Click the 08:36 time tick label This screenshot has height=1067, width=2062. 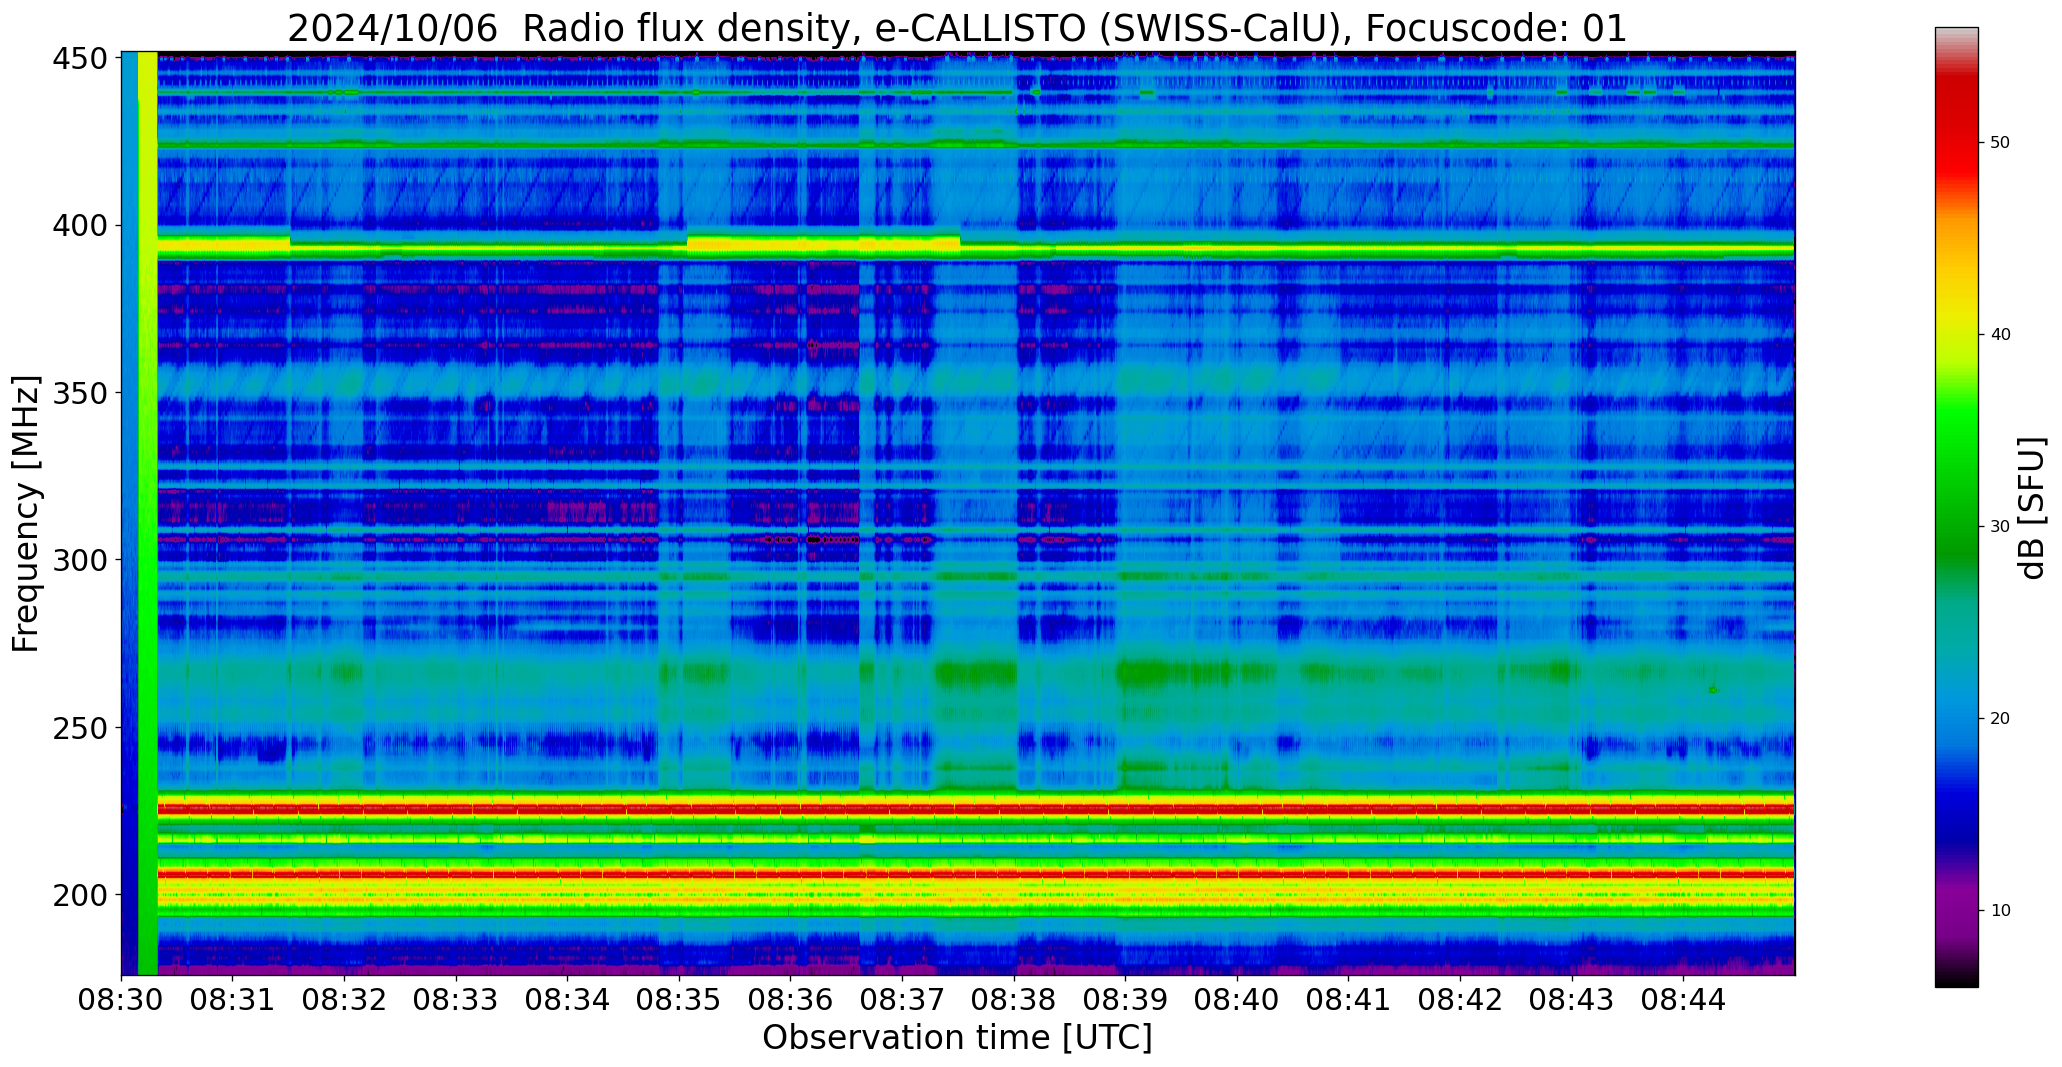pos(791,998)
